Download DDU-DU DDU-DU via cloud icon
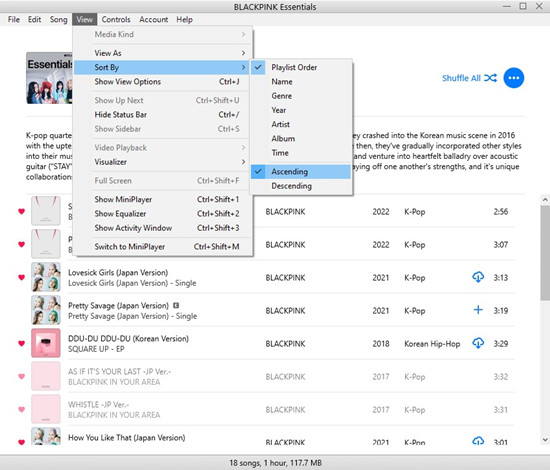 coord(478,343)
